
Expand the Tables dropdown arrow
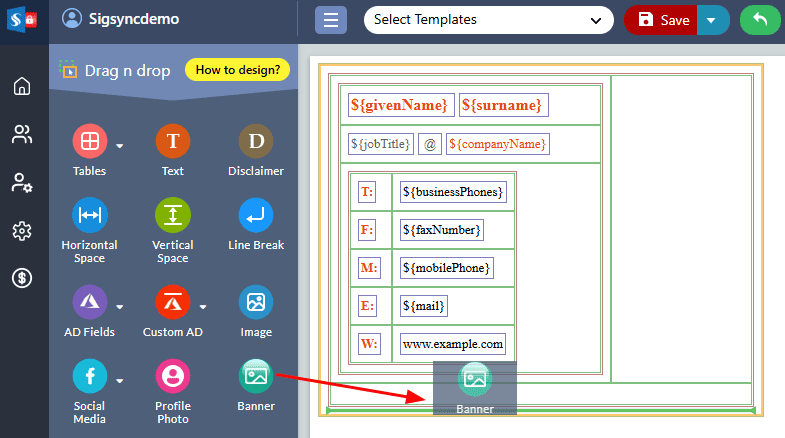point(119,146)
